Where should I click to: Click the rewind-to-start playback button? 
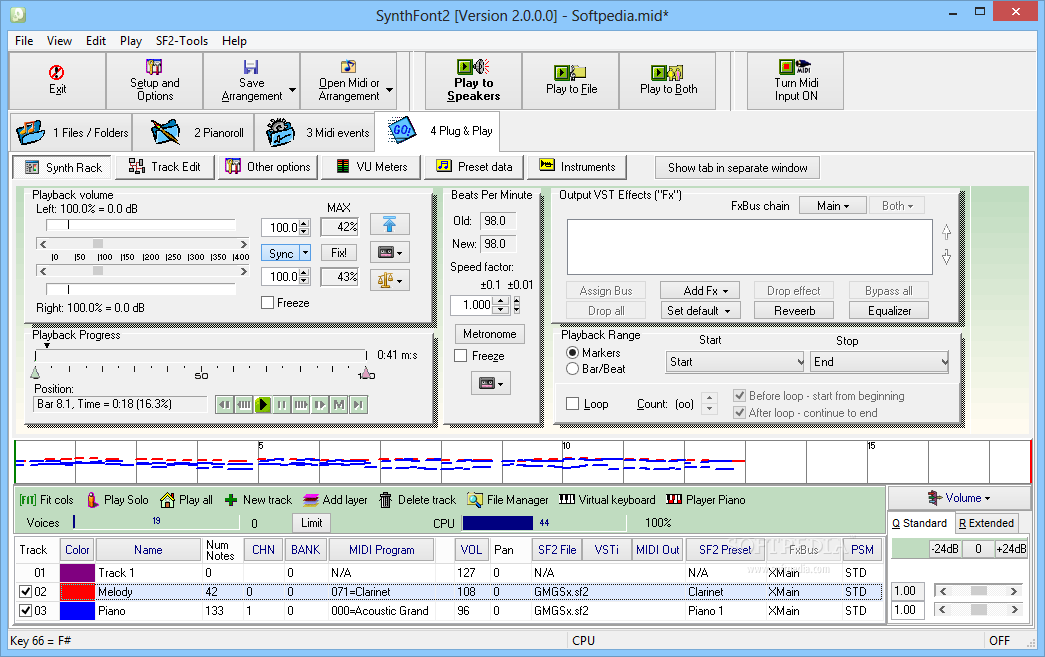[x=225, y=404]
